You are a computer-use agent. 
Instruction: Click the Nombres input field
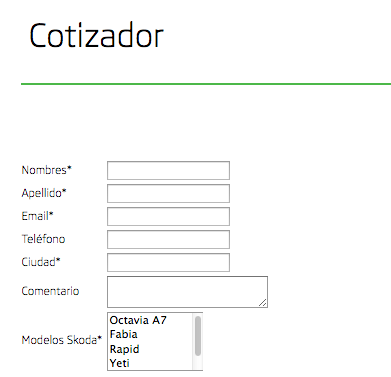[x=168, y=170]
